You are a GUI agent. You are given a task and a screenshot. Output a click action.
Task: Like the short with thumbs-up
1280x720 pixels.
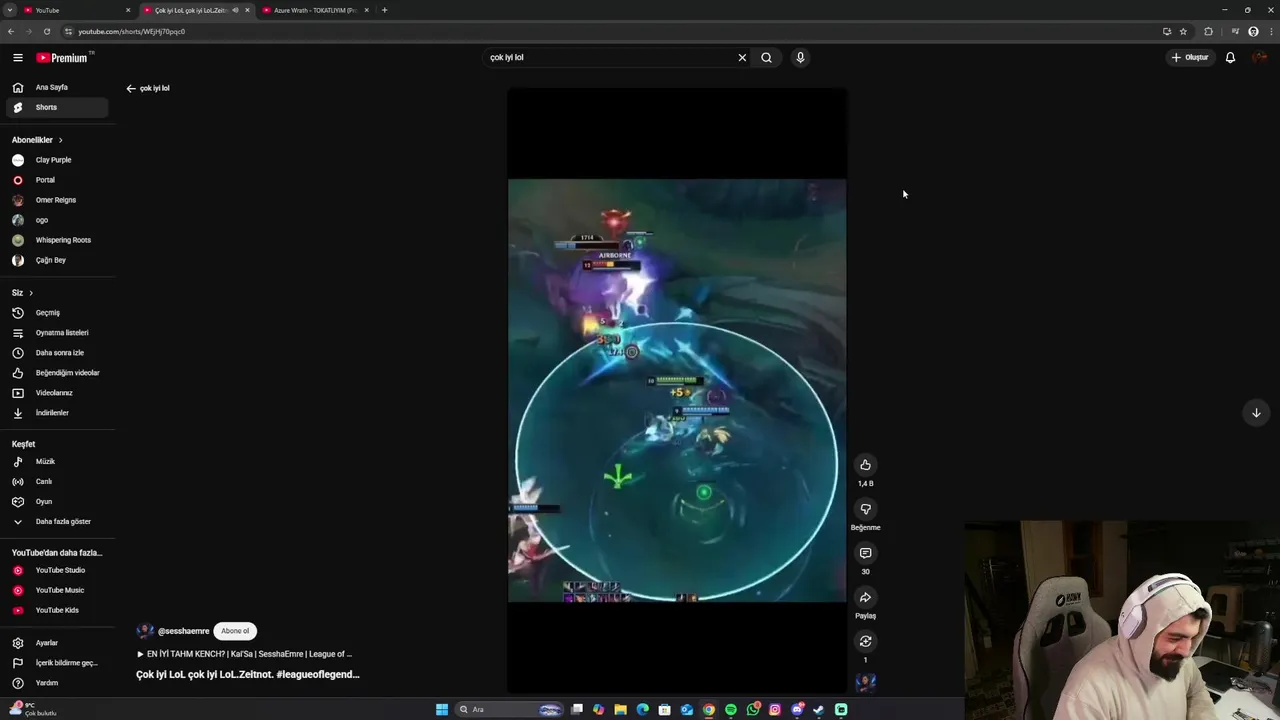[865, 465]
